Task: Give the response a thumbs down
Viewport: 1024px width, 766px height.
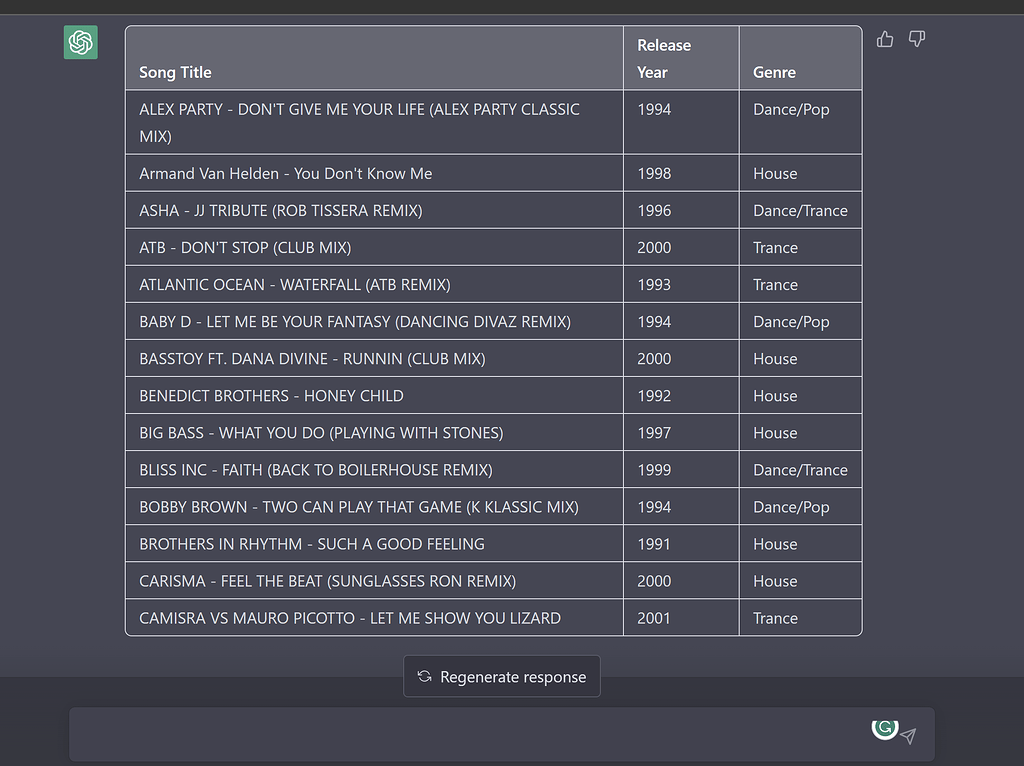Action: click(x=917, y=38)
